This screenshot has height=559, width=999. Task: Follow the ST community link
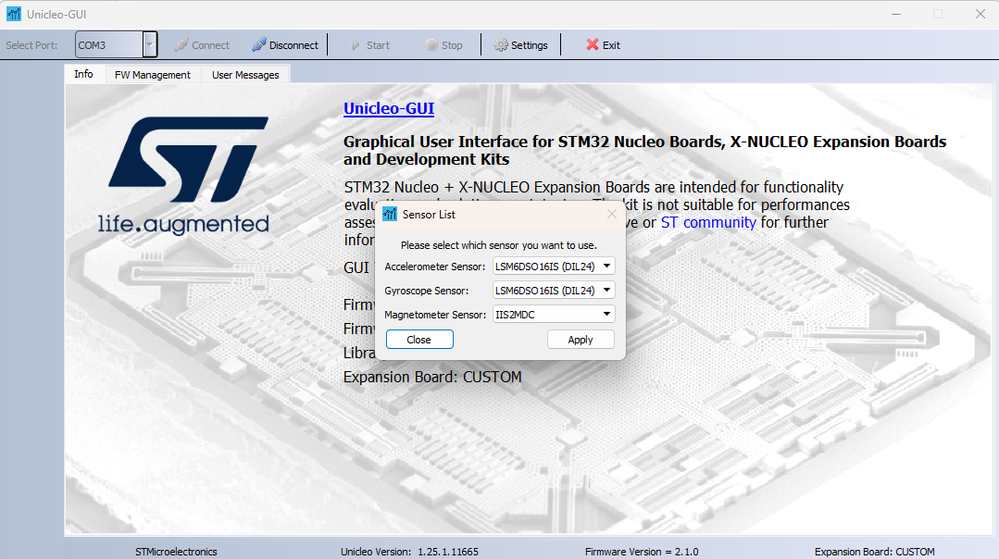click(x=708, y=222)
